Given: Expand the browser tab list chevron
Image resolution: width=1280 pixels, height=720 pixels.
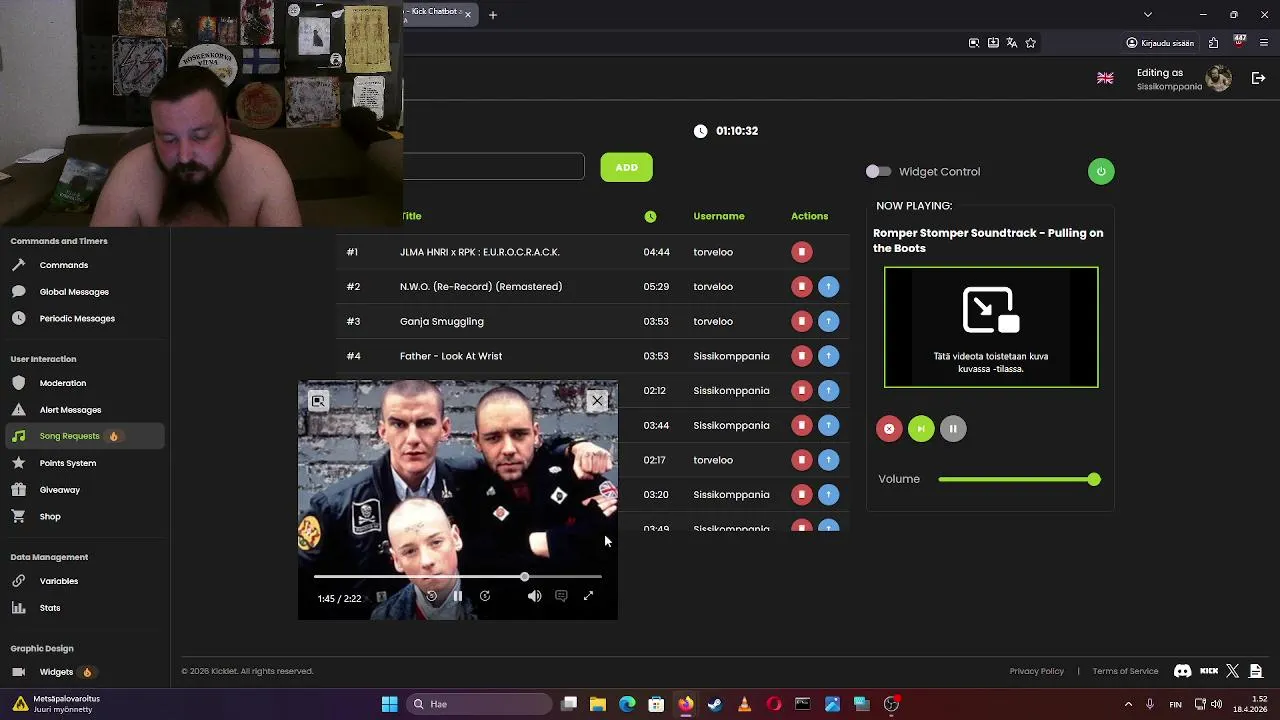Looking at the screenshot, I should [1148, 15].
